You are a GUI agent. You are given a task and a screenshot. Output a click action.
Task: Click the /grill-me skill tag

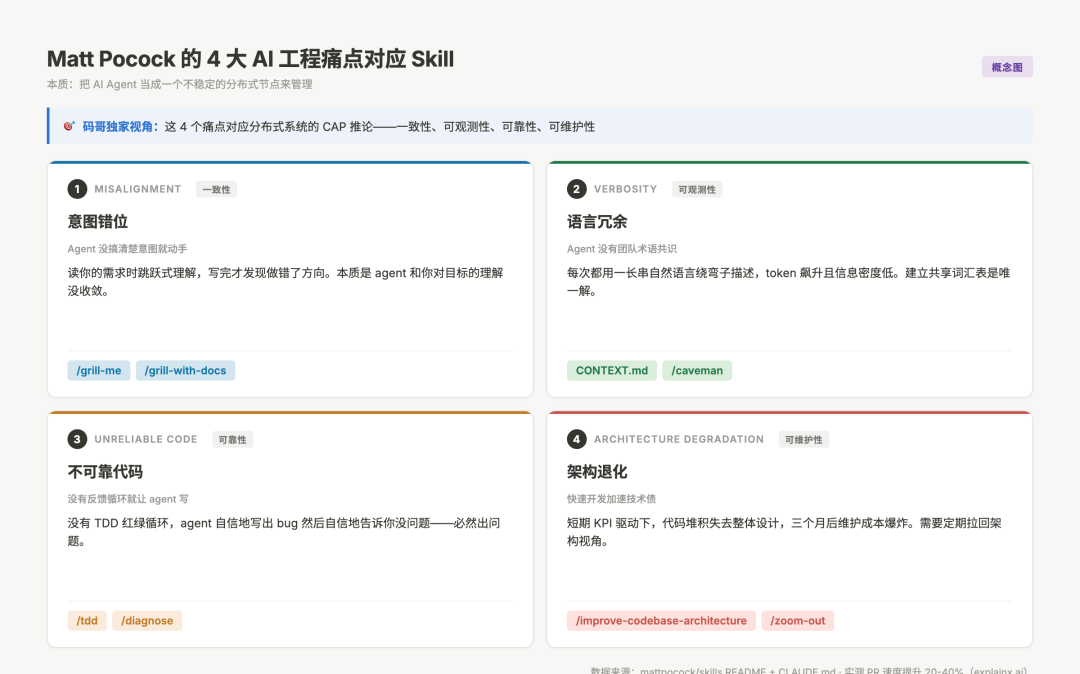point(98,370)
